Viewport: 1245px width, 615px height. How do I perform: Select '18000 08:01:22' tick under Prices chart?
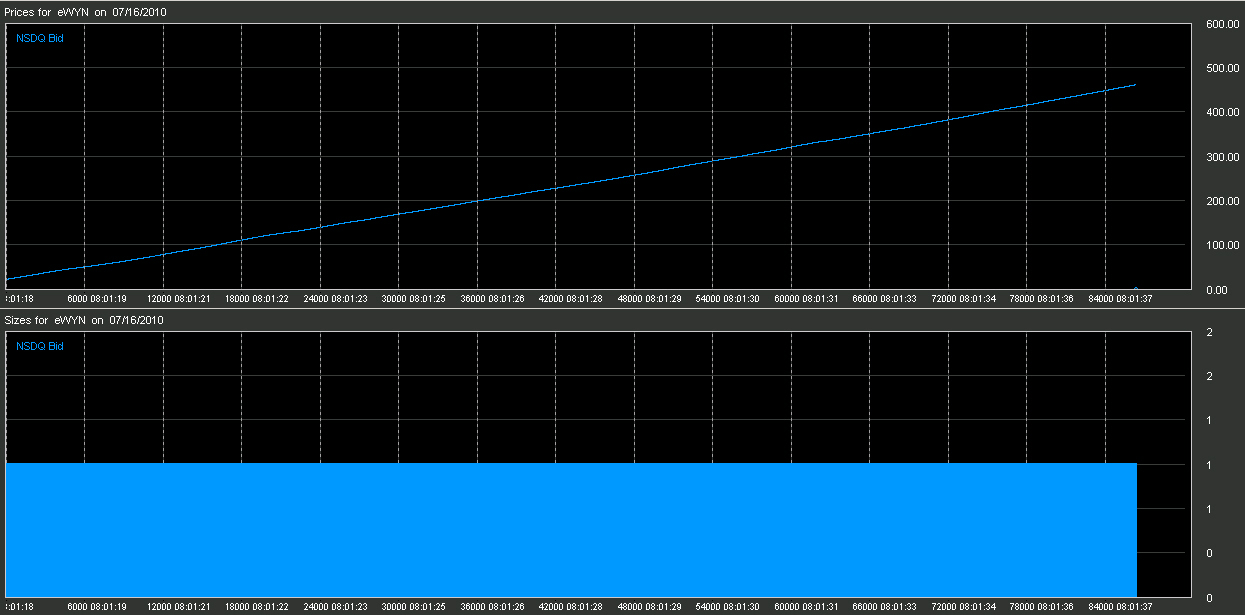tap(257, 299)
